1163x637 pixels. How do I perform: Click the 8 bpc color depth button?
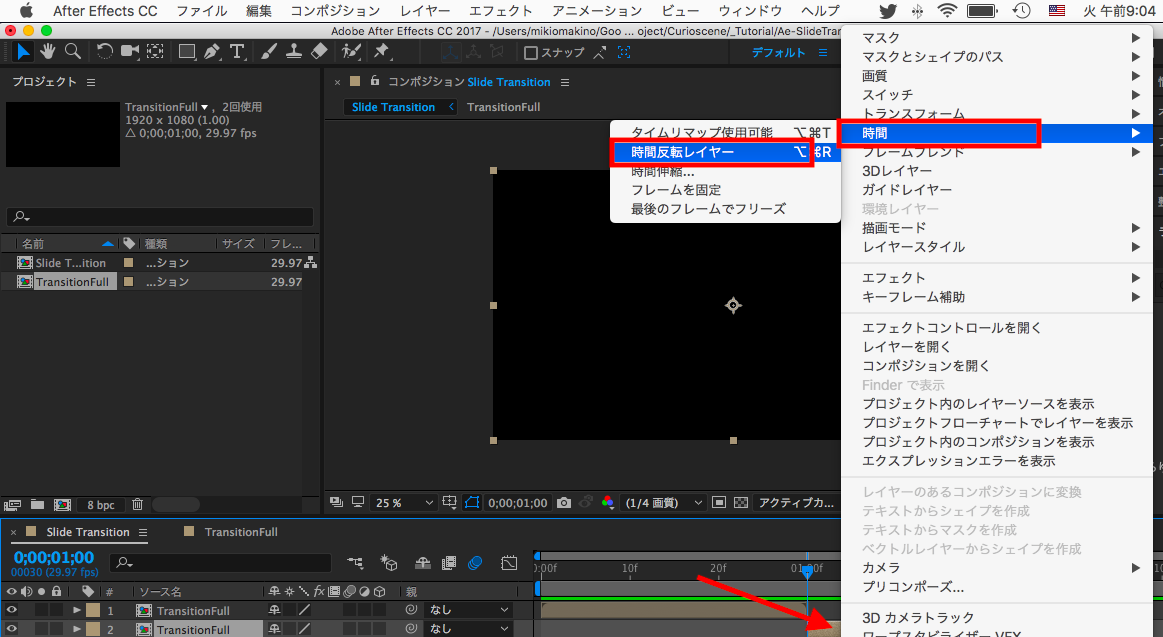pyautogui.click(x=100, y=505)
